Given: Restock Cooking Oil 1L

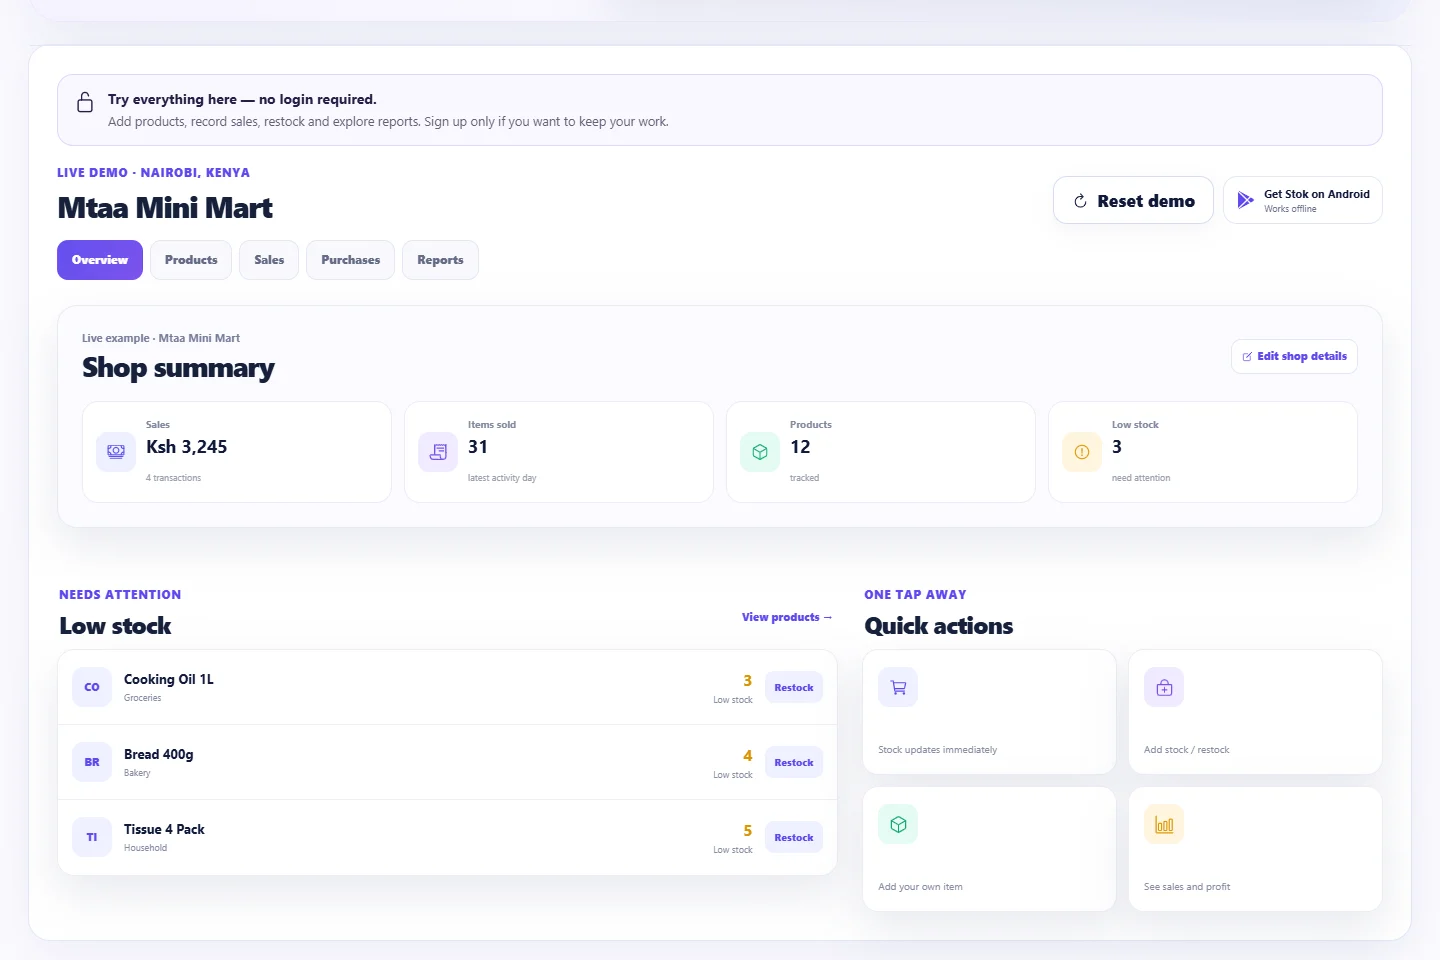Looking at the screenshot, I should click(x=794, y=687).
